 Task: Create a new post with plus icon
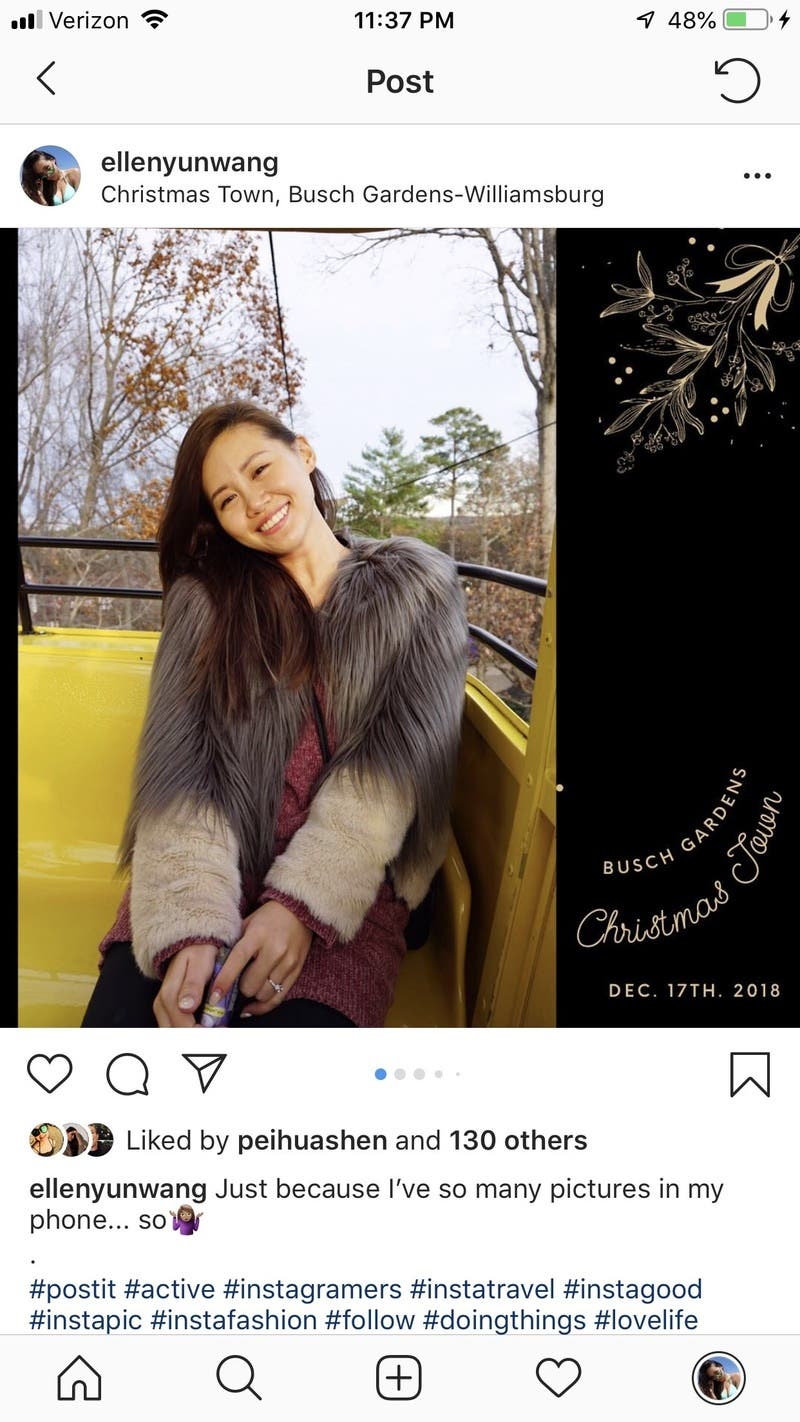tap(398, 1380)
